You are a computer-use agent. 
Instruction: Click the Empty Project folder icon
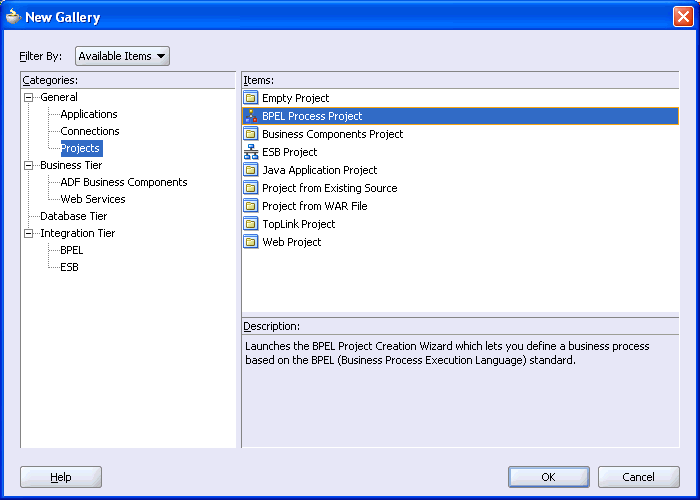251,98
